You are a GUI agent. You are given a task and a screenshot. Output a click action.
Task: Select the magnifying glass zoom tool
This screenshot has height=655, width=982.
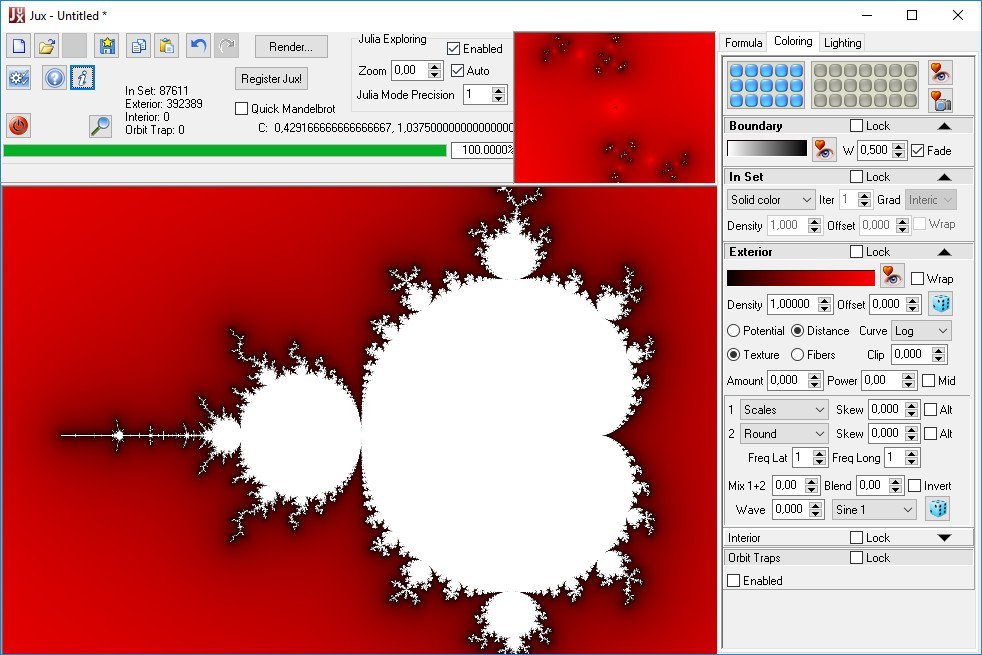tap(100, 125)
